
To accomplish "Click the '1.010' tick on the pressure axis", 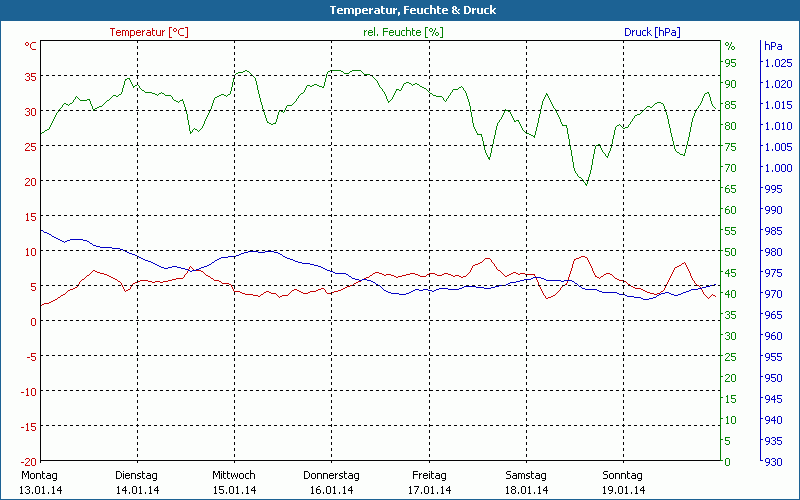I will 779,126.
